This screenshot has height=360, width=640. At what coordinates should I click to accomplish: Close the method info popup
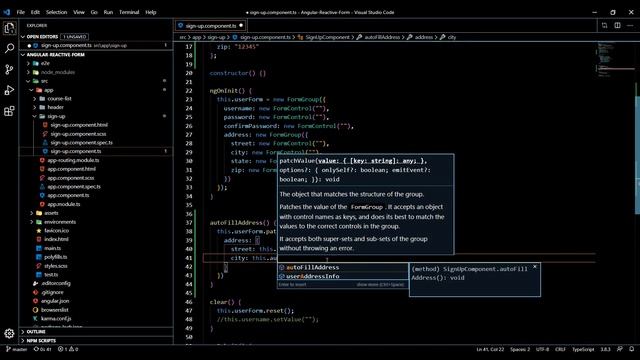535,267
